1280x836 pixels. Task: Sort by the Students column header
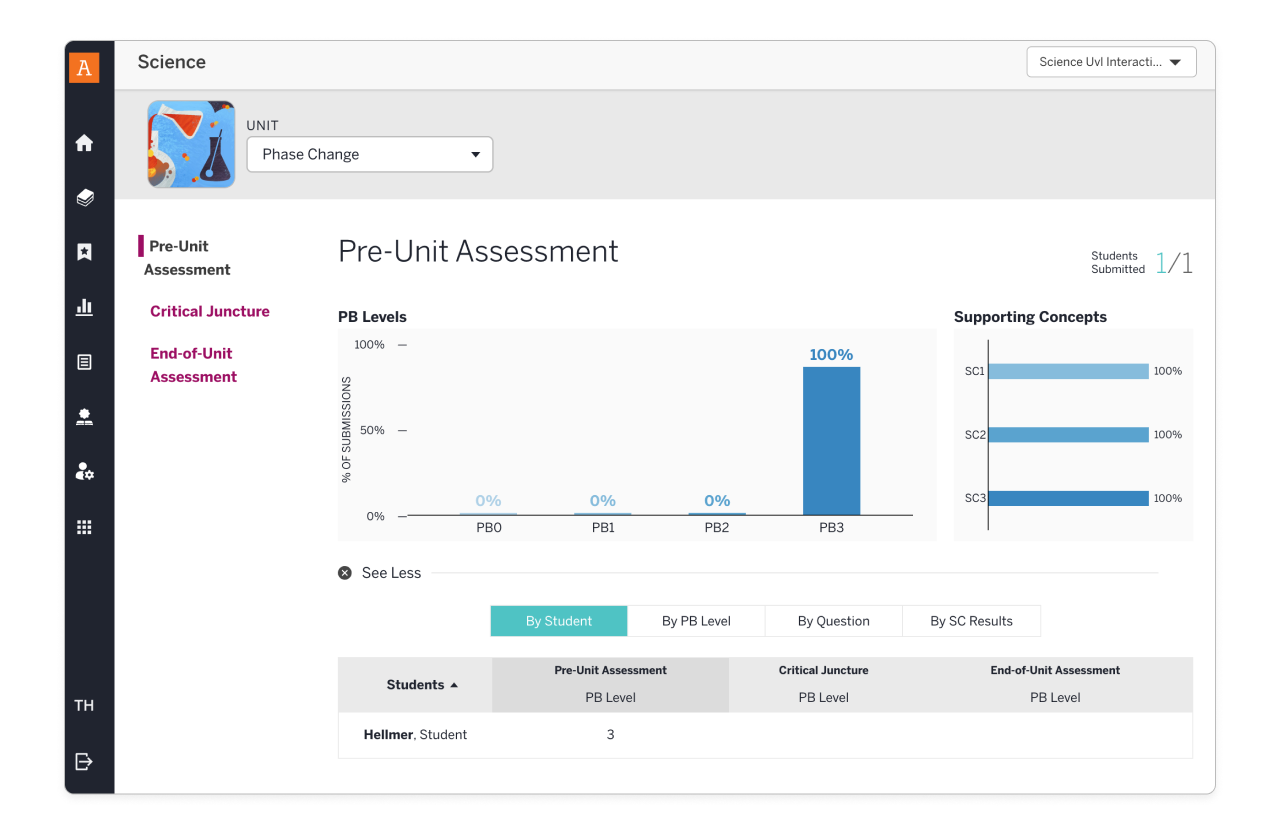click(422, 685)
